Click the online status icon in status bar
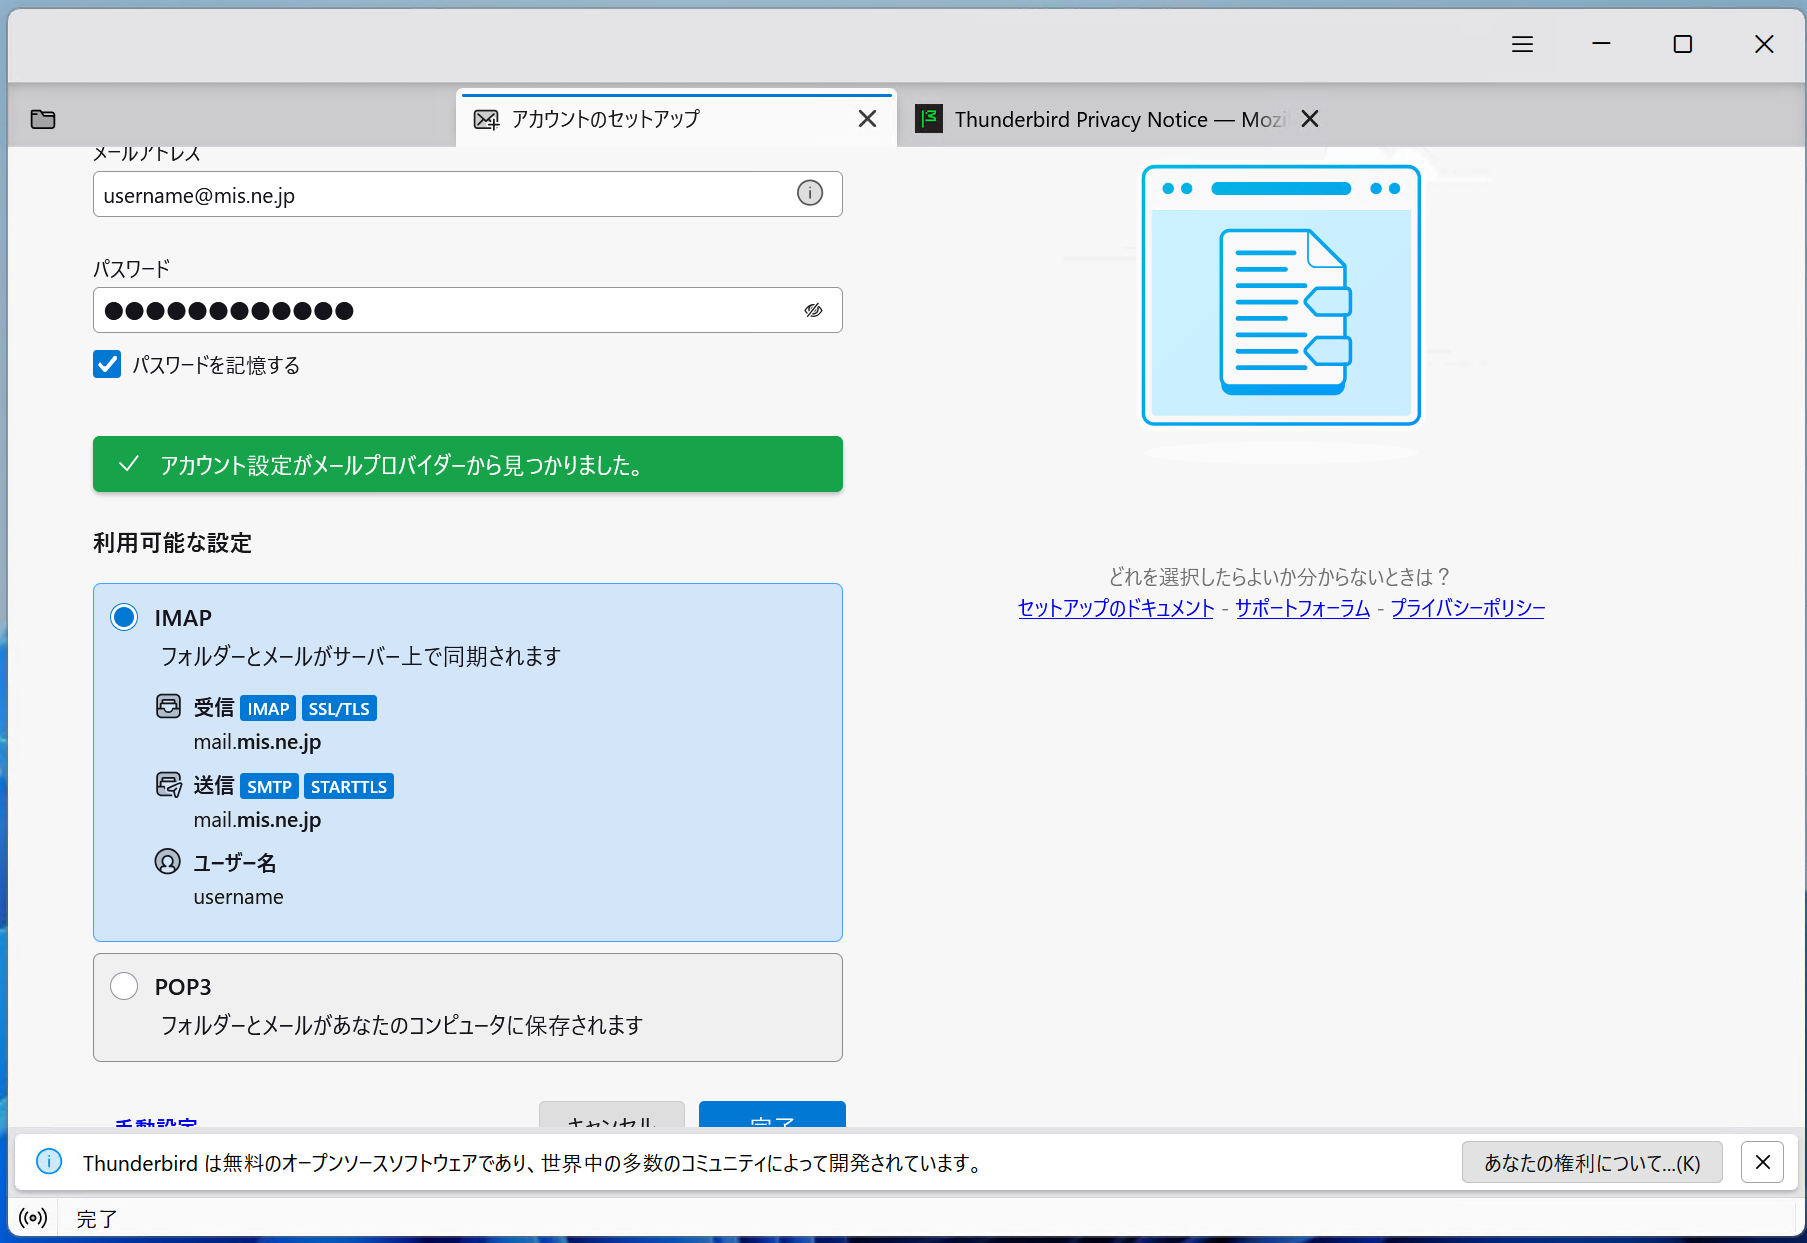This screenshot has width=1807, height=1243. click(x=33, y=1217)
